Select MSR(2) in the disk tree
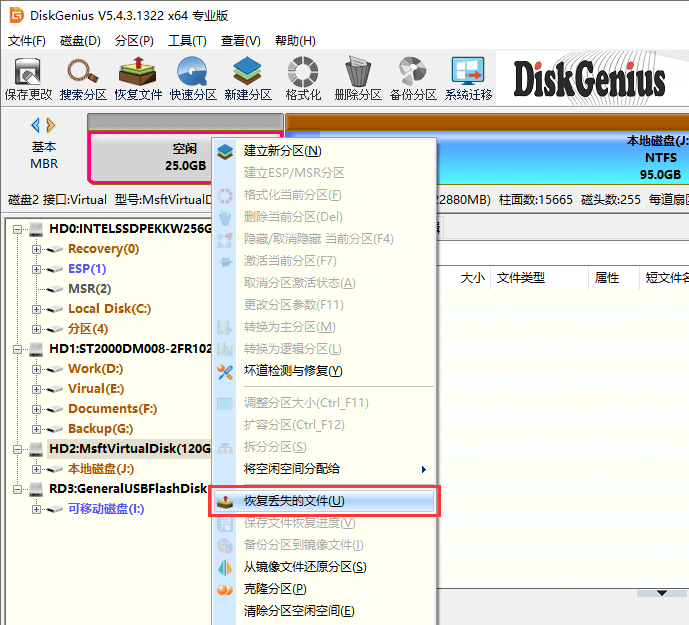This screenshot has width=689, height=625. pyautogui.click(x=90, y=289)
